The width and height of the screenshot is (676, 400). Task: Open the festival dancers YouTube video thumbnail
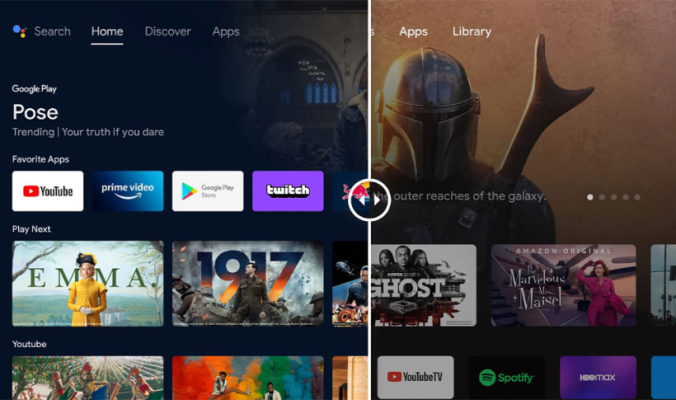click(x=88, y=378)
